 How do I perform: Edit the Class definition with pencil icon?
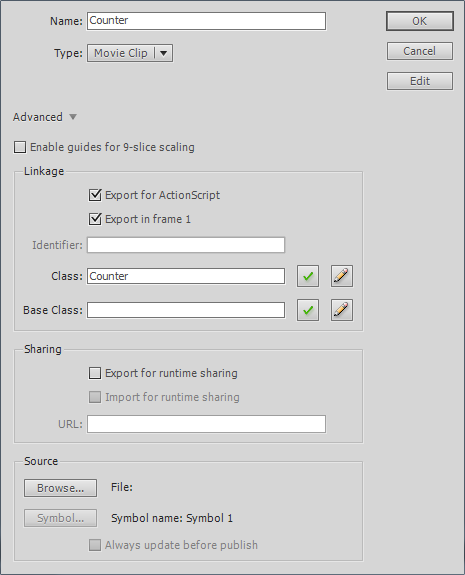(342, 276)
